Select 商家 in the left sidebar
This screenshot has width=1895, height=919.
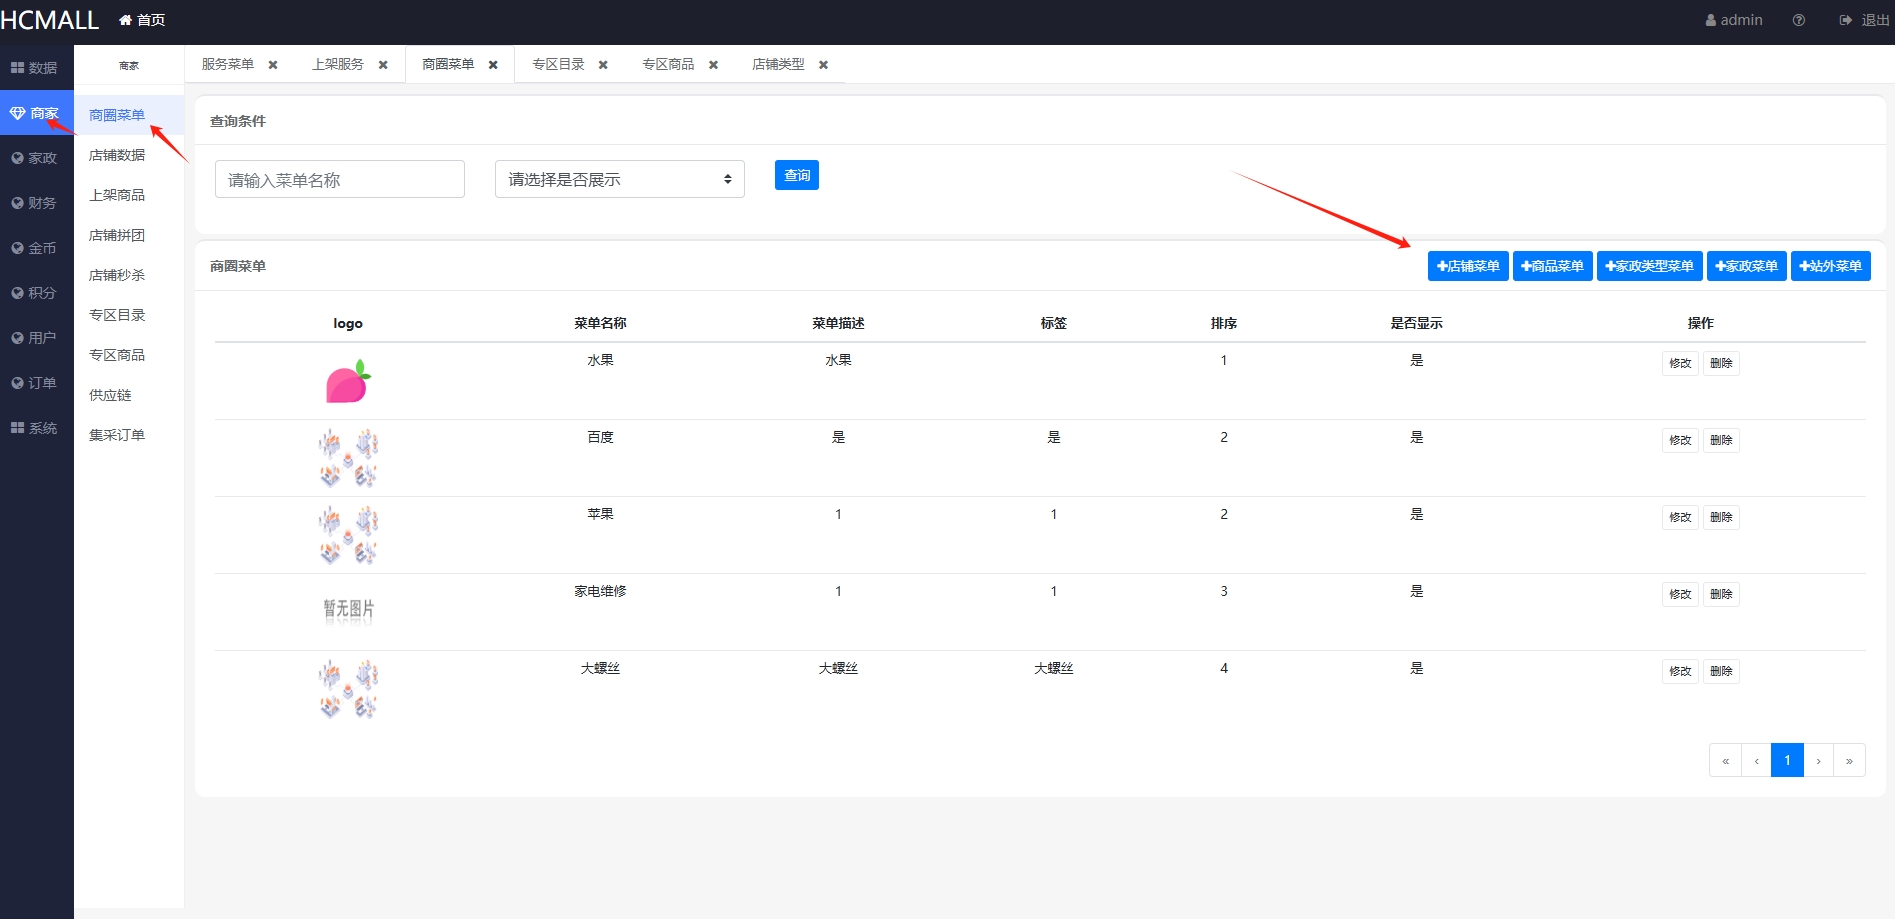pos(36,113)
